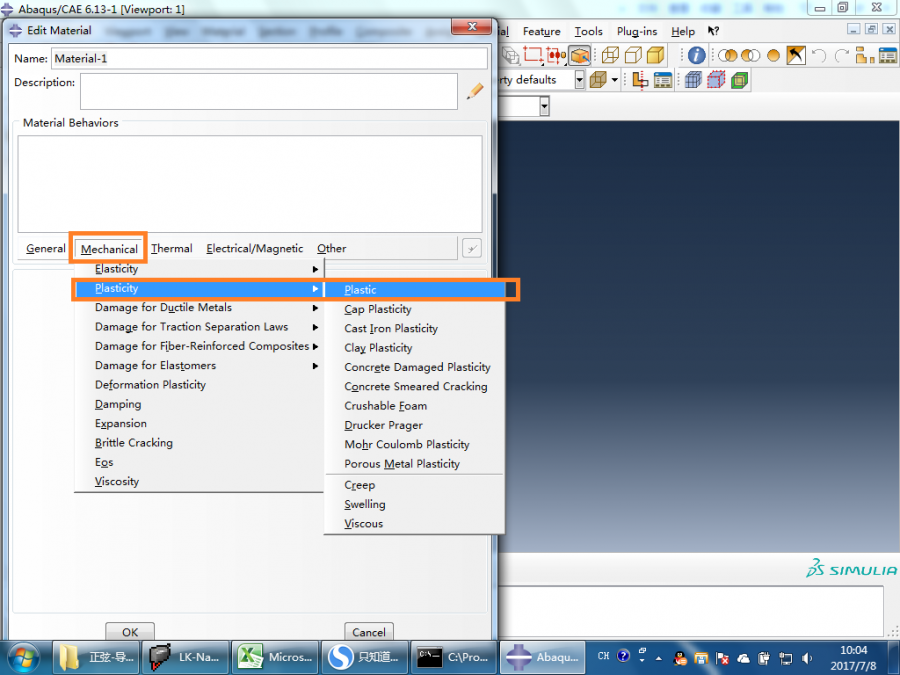Open the view cut manager table icon

tap(662, 80)
